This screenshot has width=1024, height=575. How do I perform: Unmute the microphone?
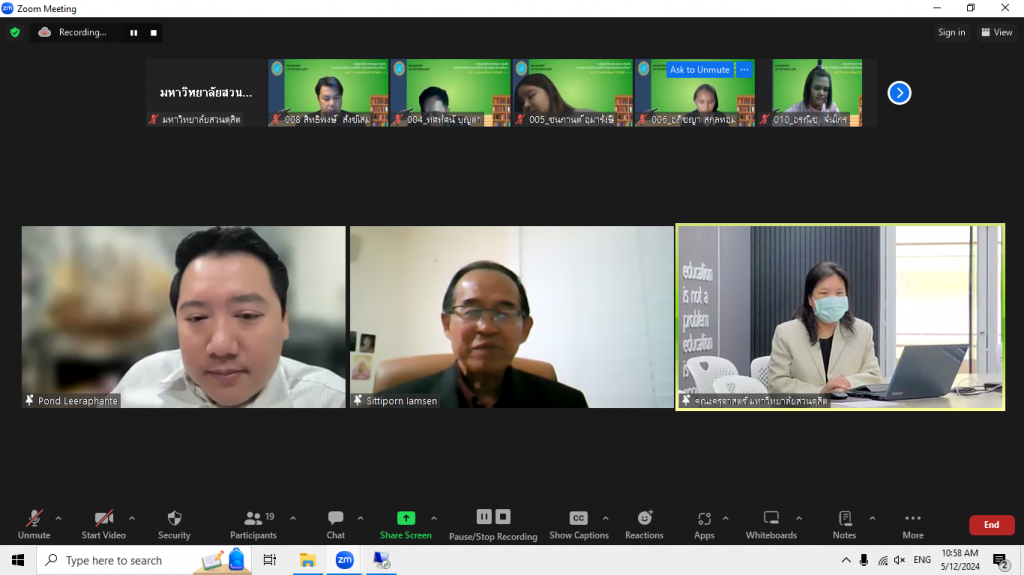click(34, 523)
